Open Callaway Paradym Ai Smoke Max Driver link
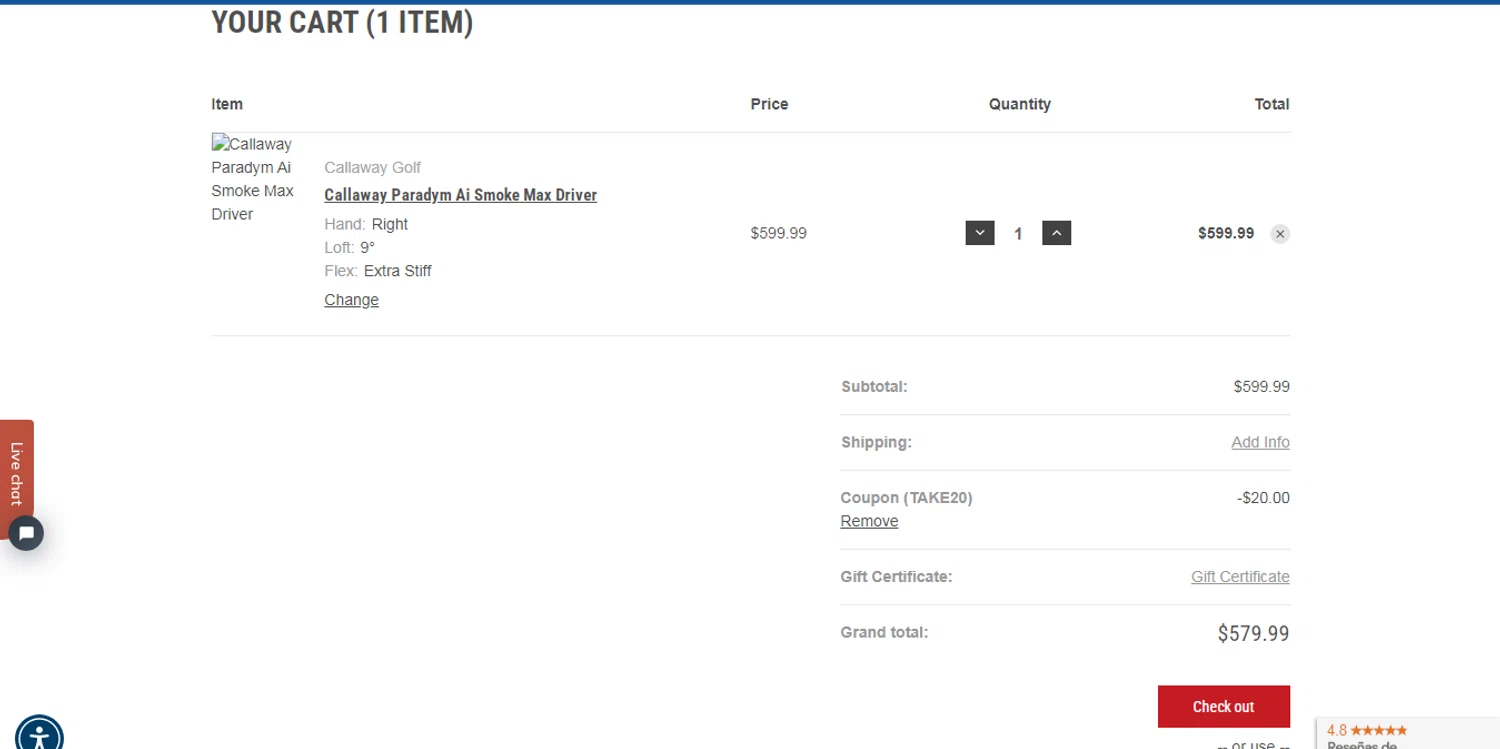Screen dimensions: 1500x749 click(460, 195)
